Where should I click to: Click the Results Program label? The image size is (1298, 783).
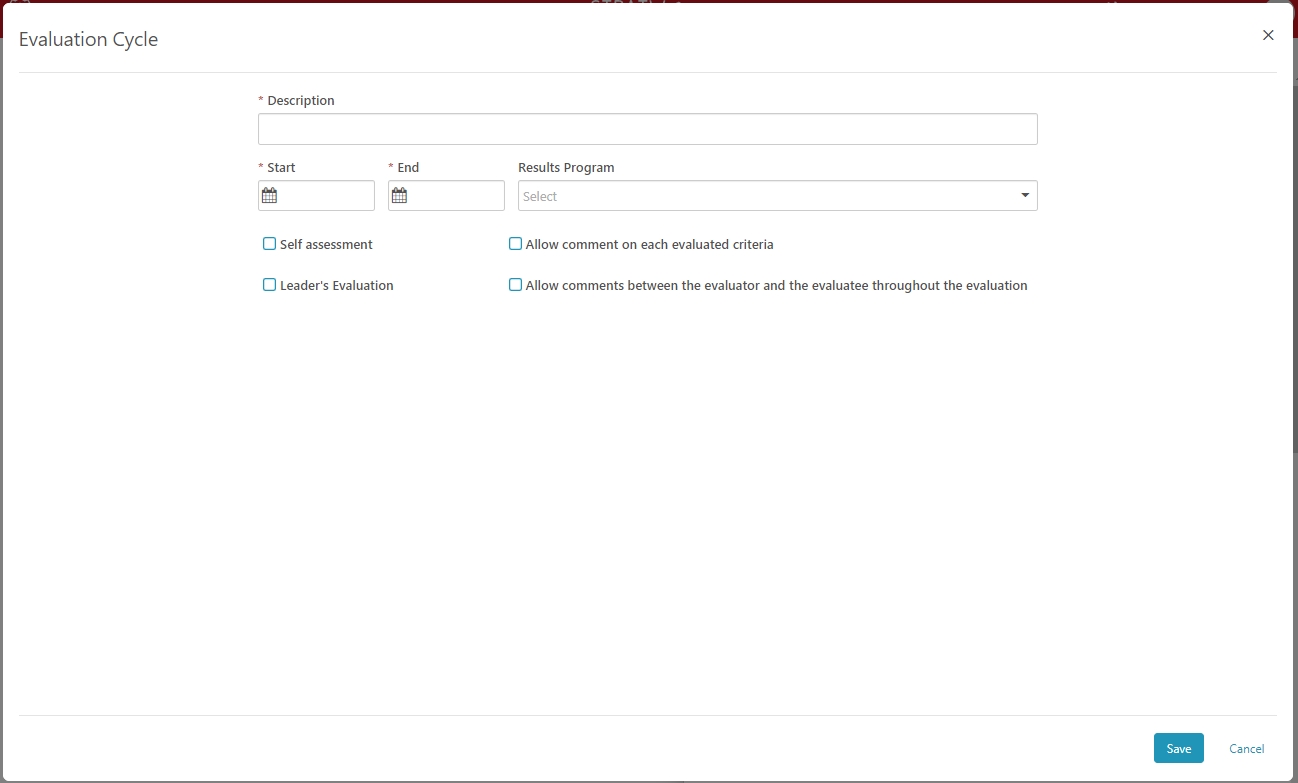tap(566, 168)
